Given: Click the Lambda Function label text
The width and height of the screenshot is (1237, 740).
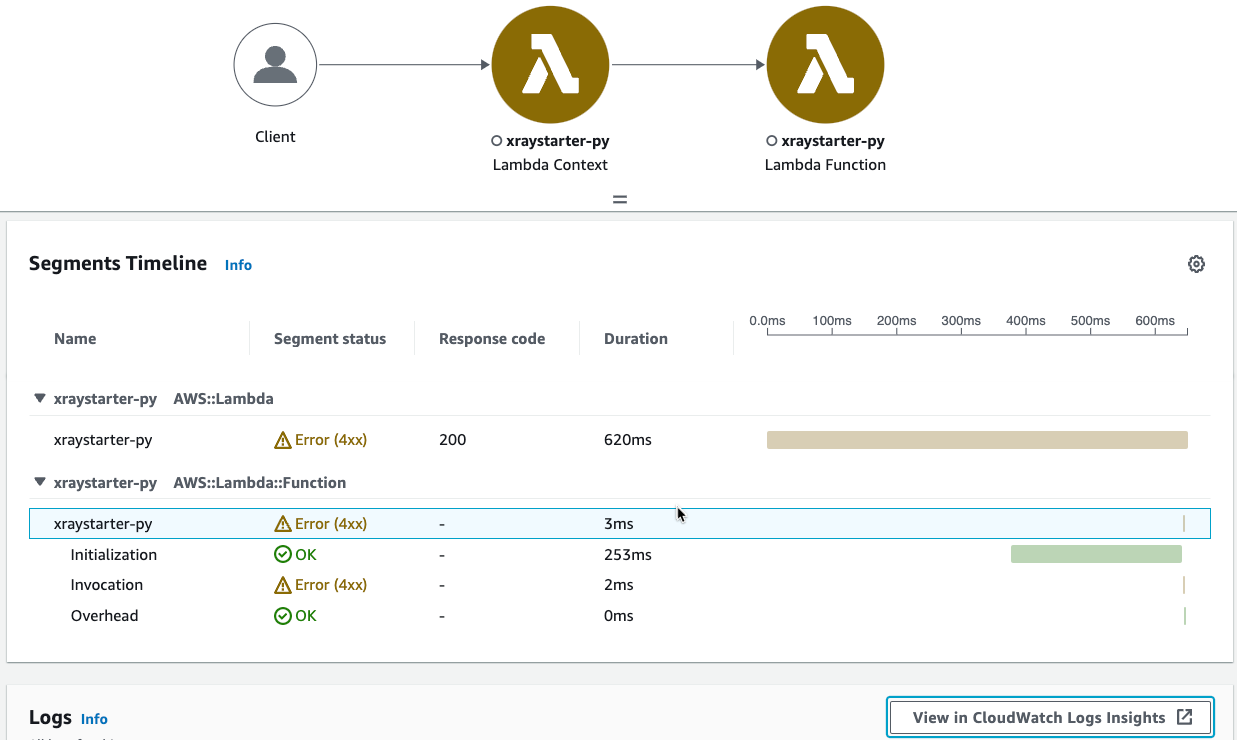Looking at the screenshot, I should click(x=825, y=165).
